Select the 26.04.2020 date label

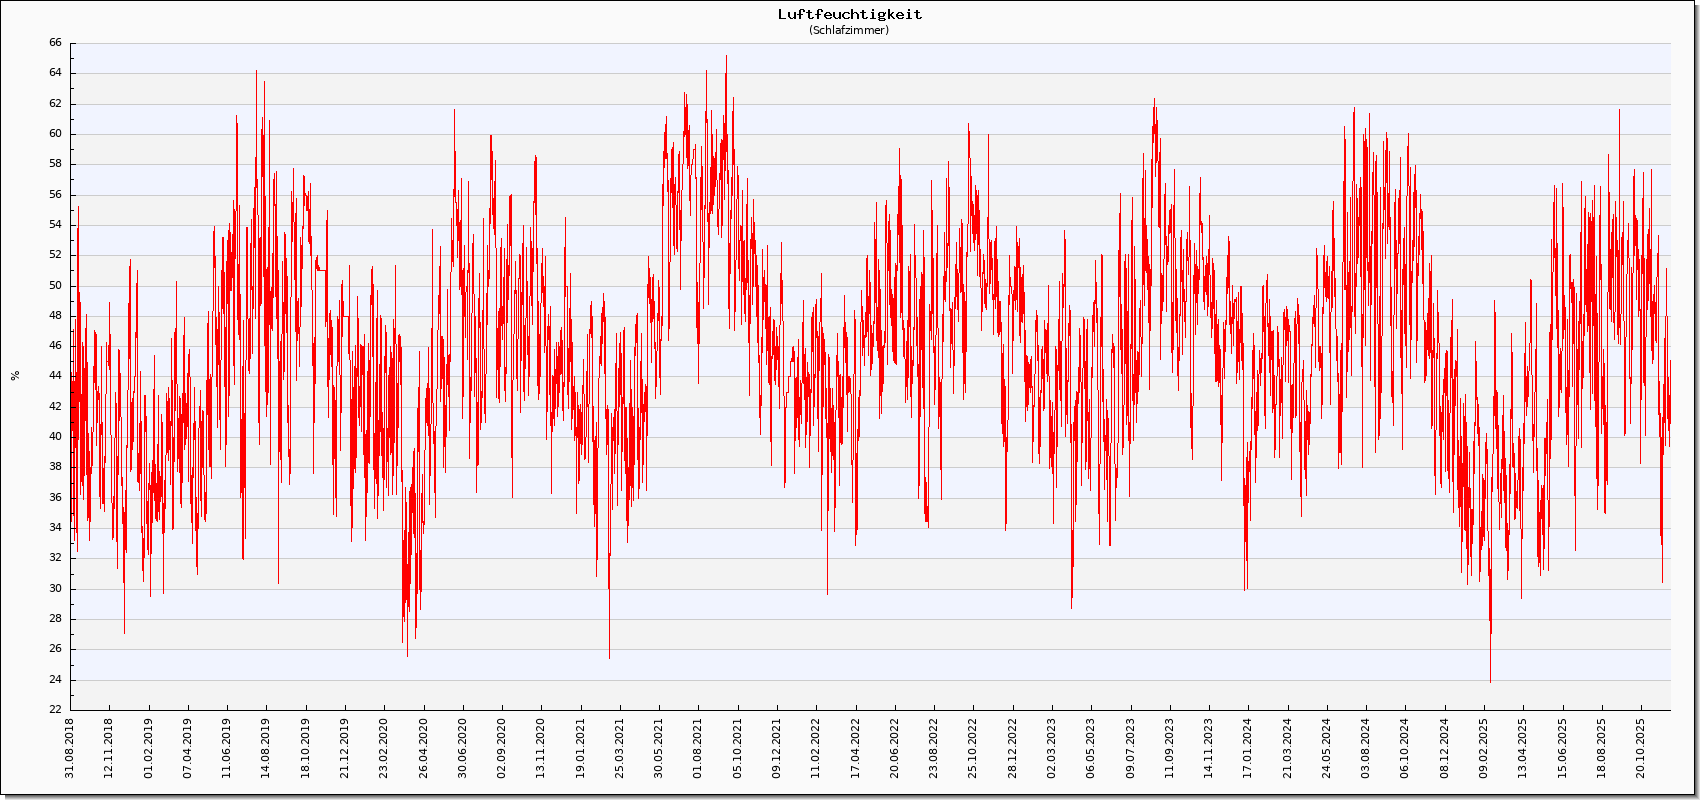423,747
